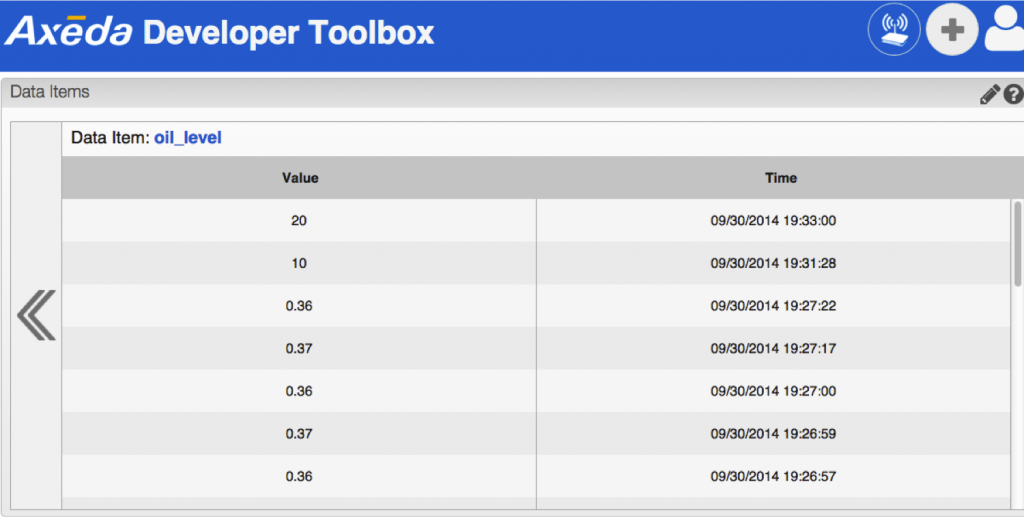1024x517 pixels.
Task: Open the help question mark icon
Action: [1014, 95]
